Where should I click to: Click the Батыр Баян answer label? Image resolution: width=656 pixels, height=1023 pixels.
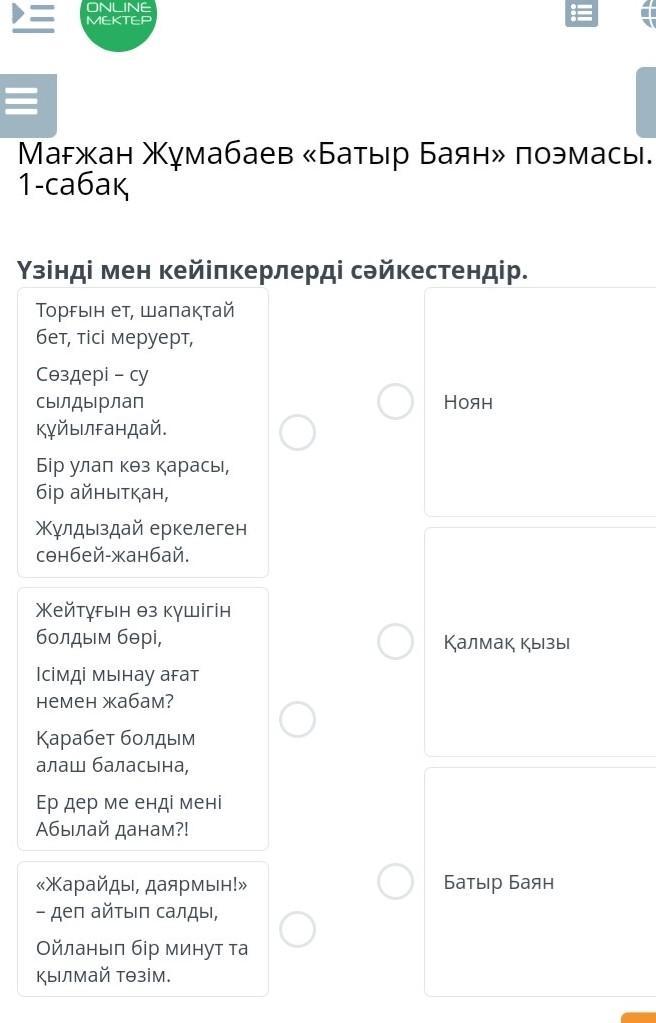499,882
